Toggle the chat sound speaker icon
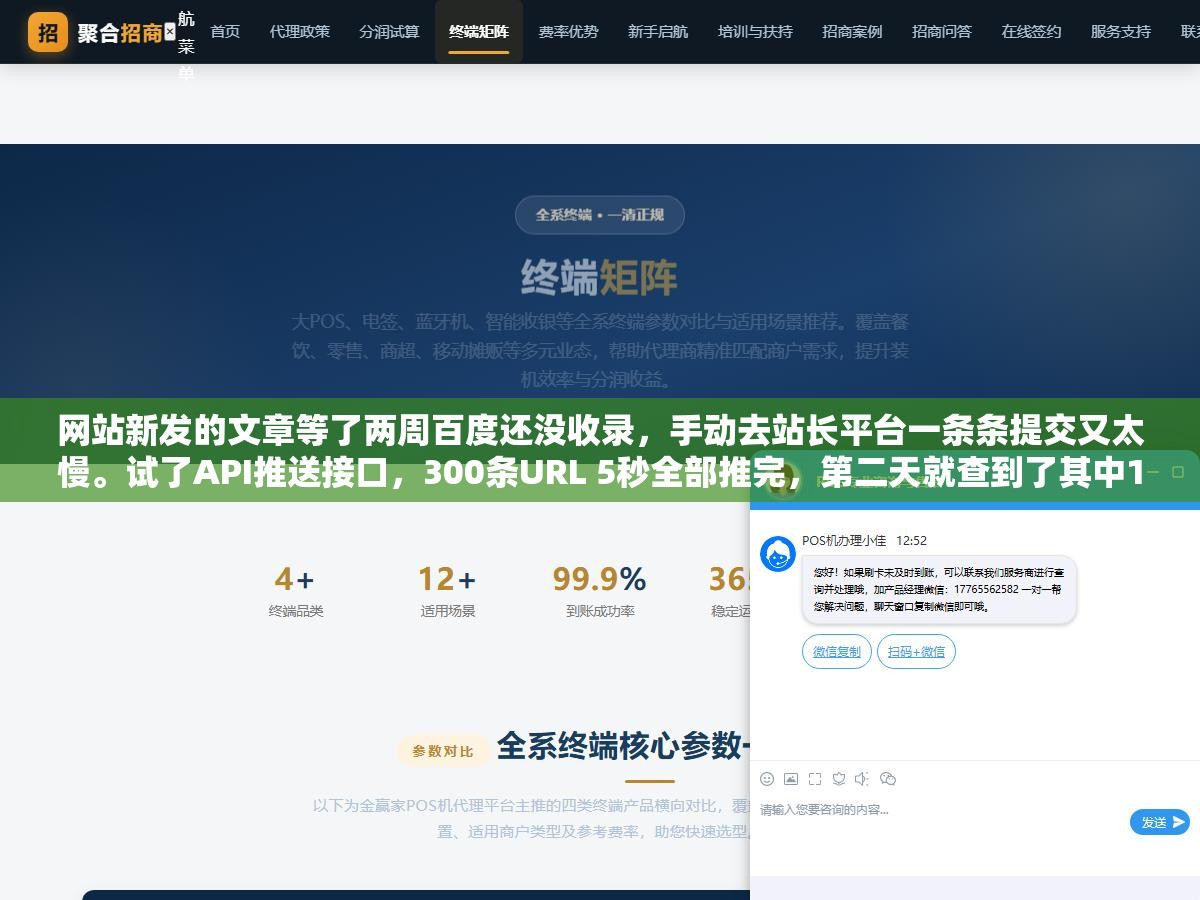 862,779
